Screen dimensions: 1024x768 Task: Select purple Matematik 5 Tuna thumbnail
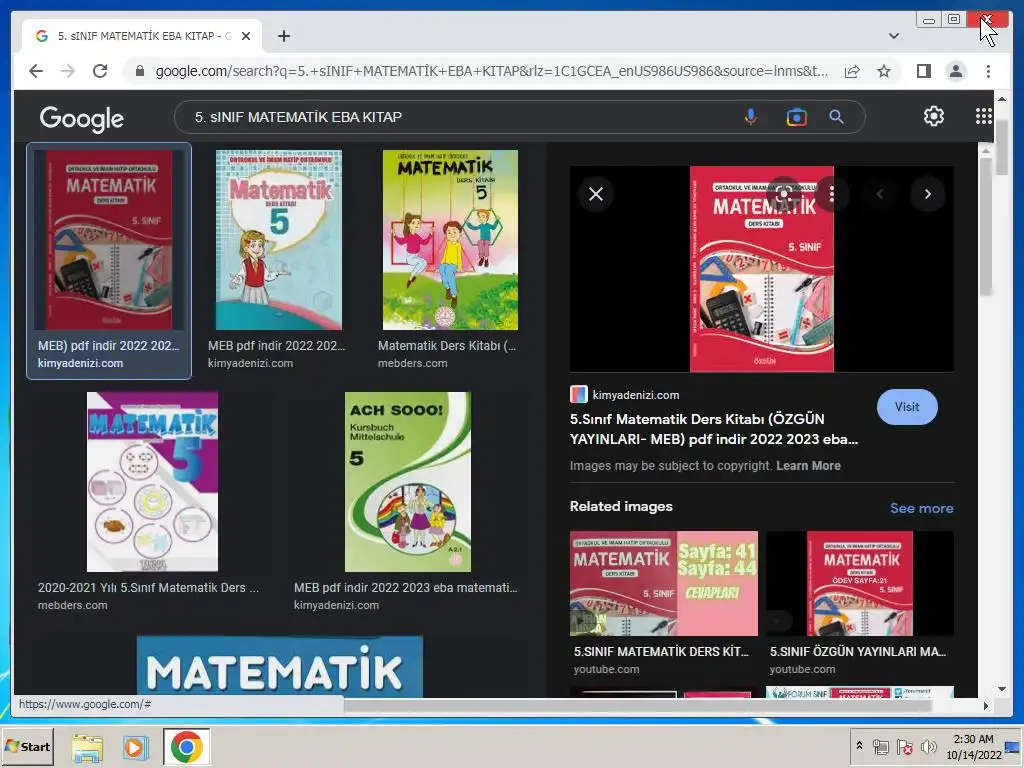152,482
